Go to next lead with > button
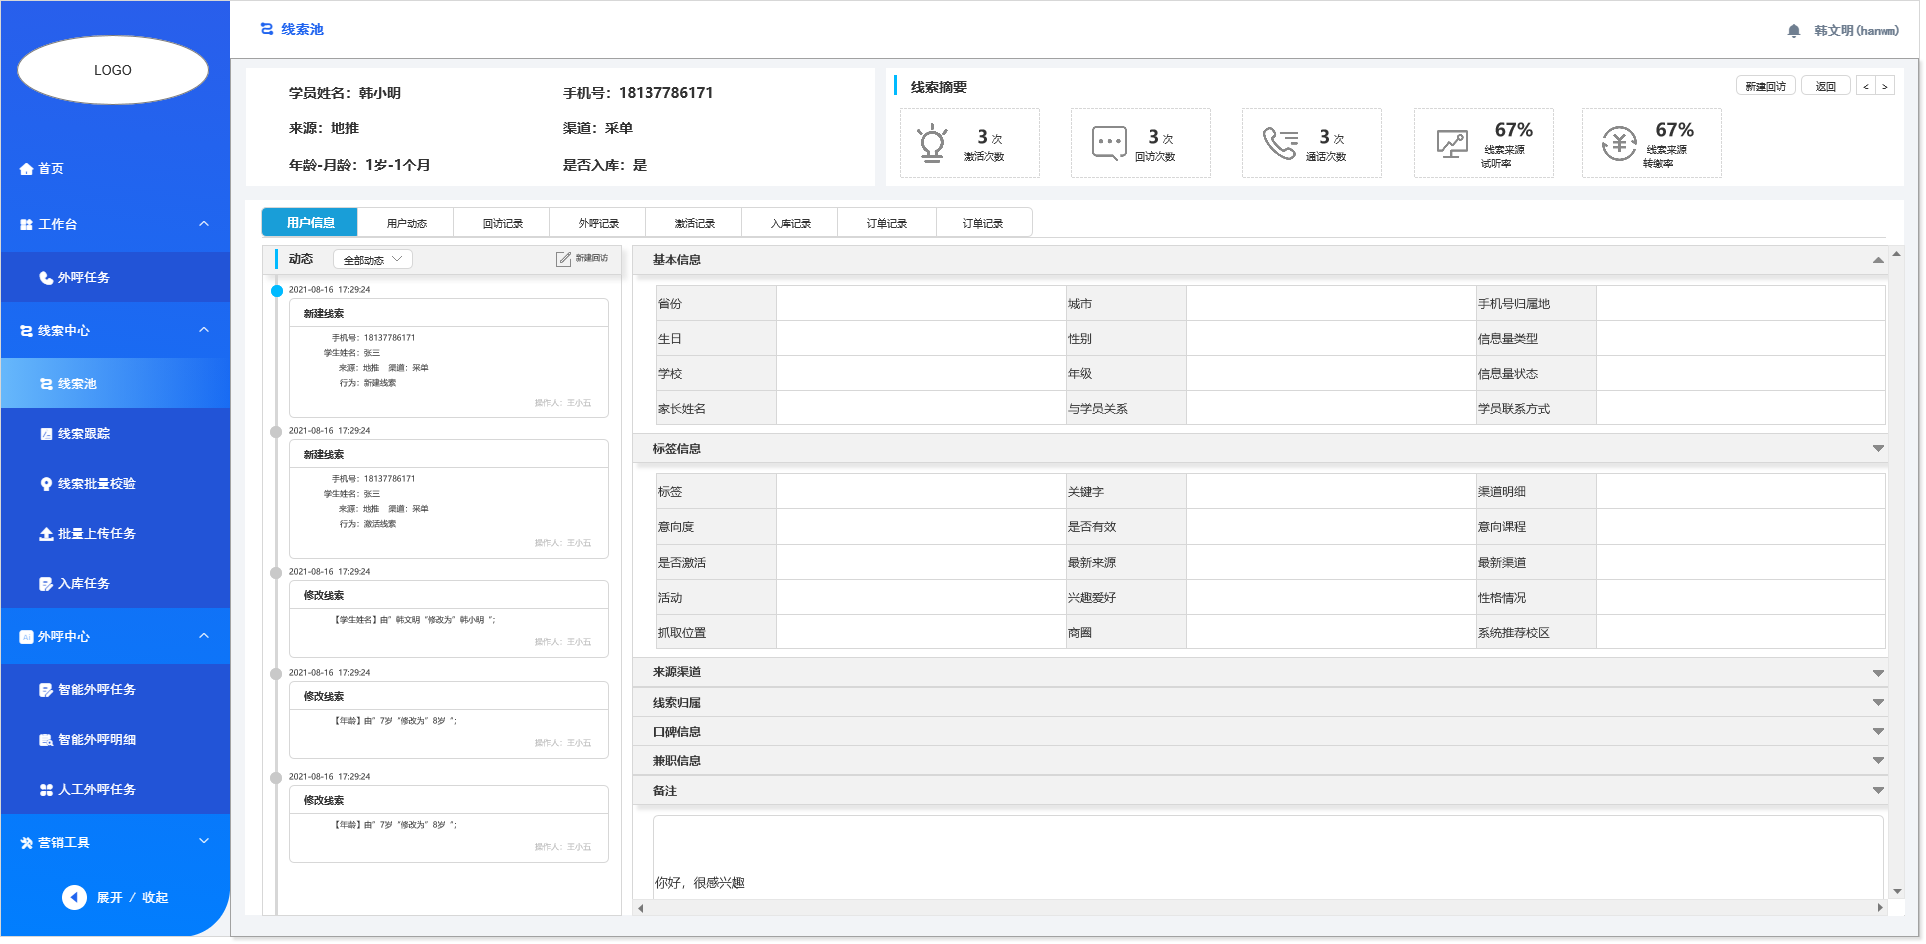 [1885, 87]
